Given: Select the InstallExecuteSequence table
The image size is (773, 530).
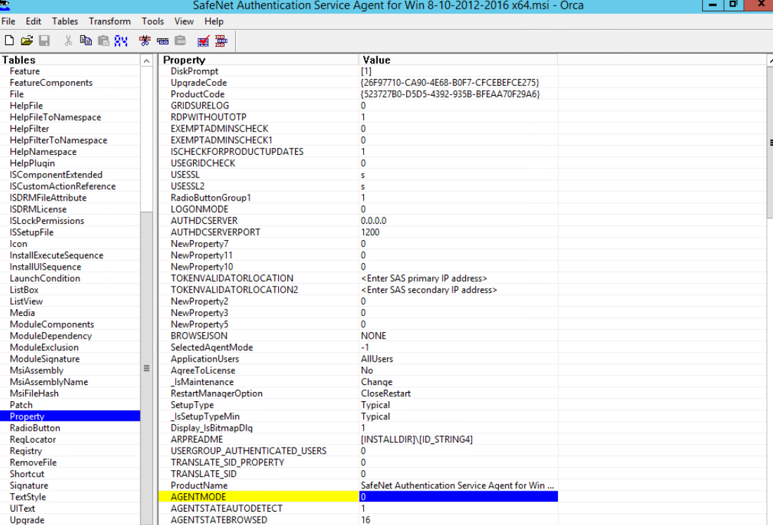Looking at the screenshot, I should (56, 255).
